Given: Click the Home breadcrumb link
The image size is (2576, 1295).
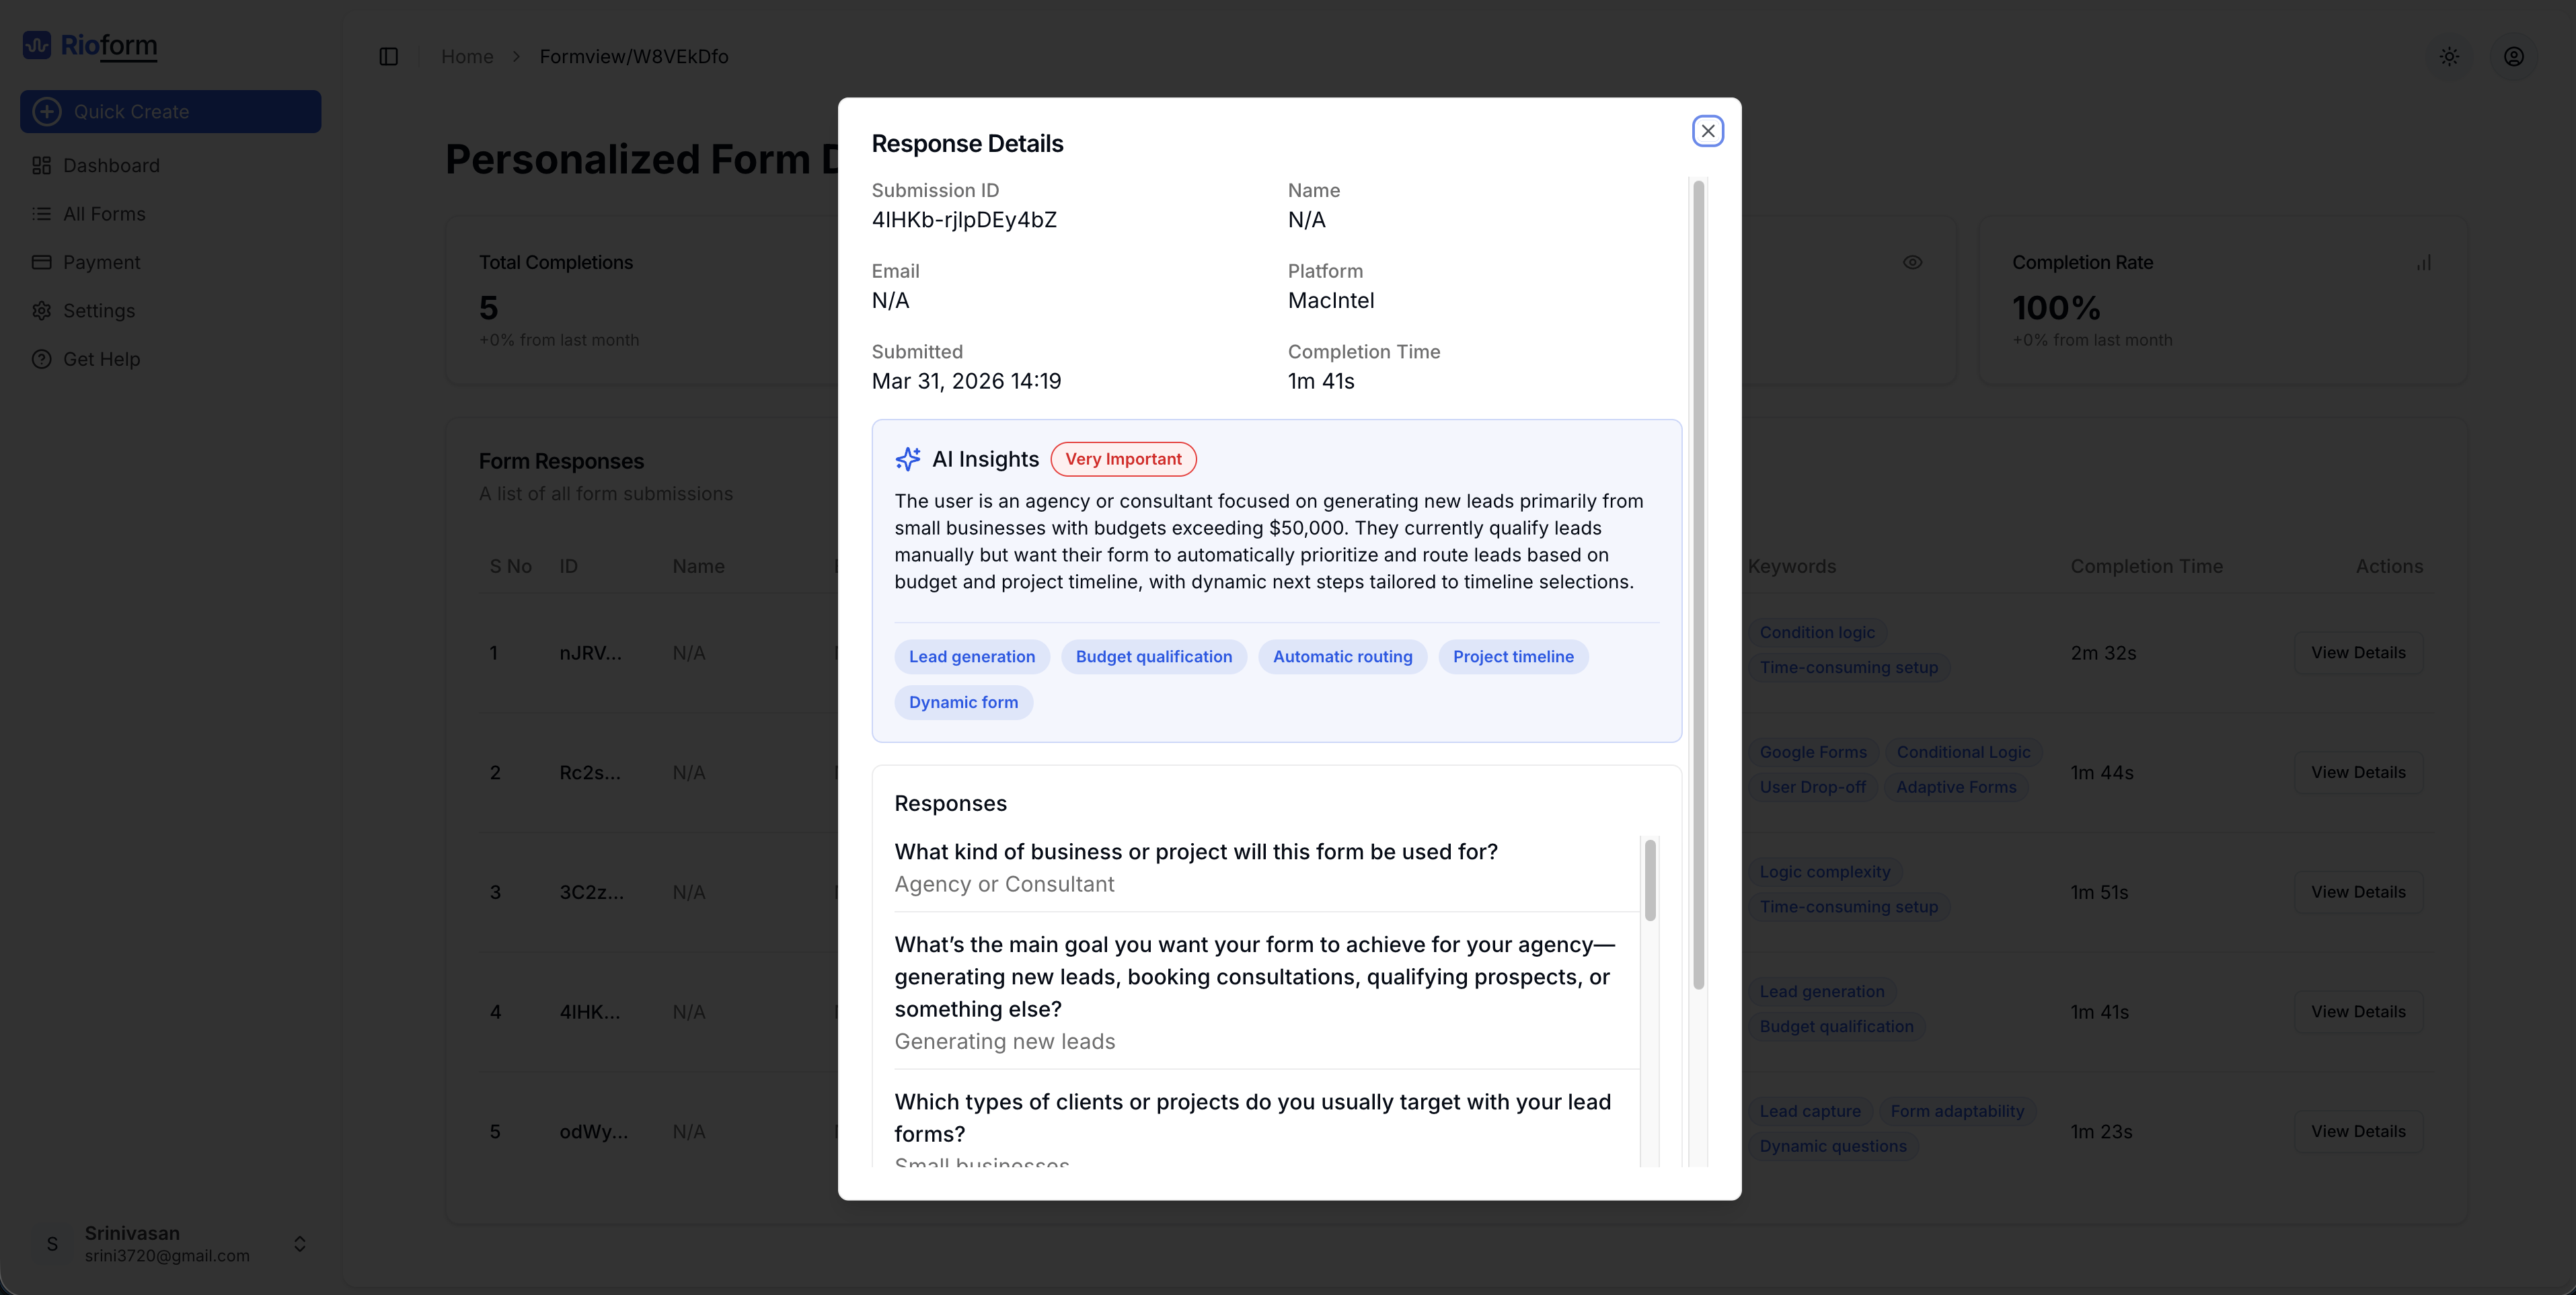Looking at the screenshot, I should [467, 57].
